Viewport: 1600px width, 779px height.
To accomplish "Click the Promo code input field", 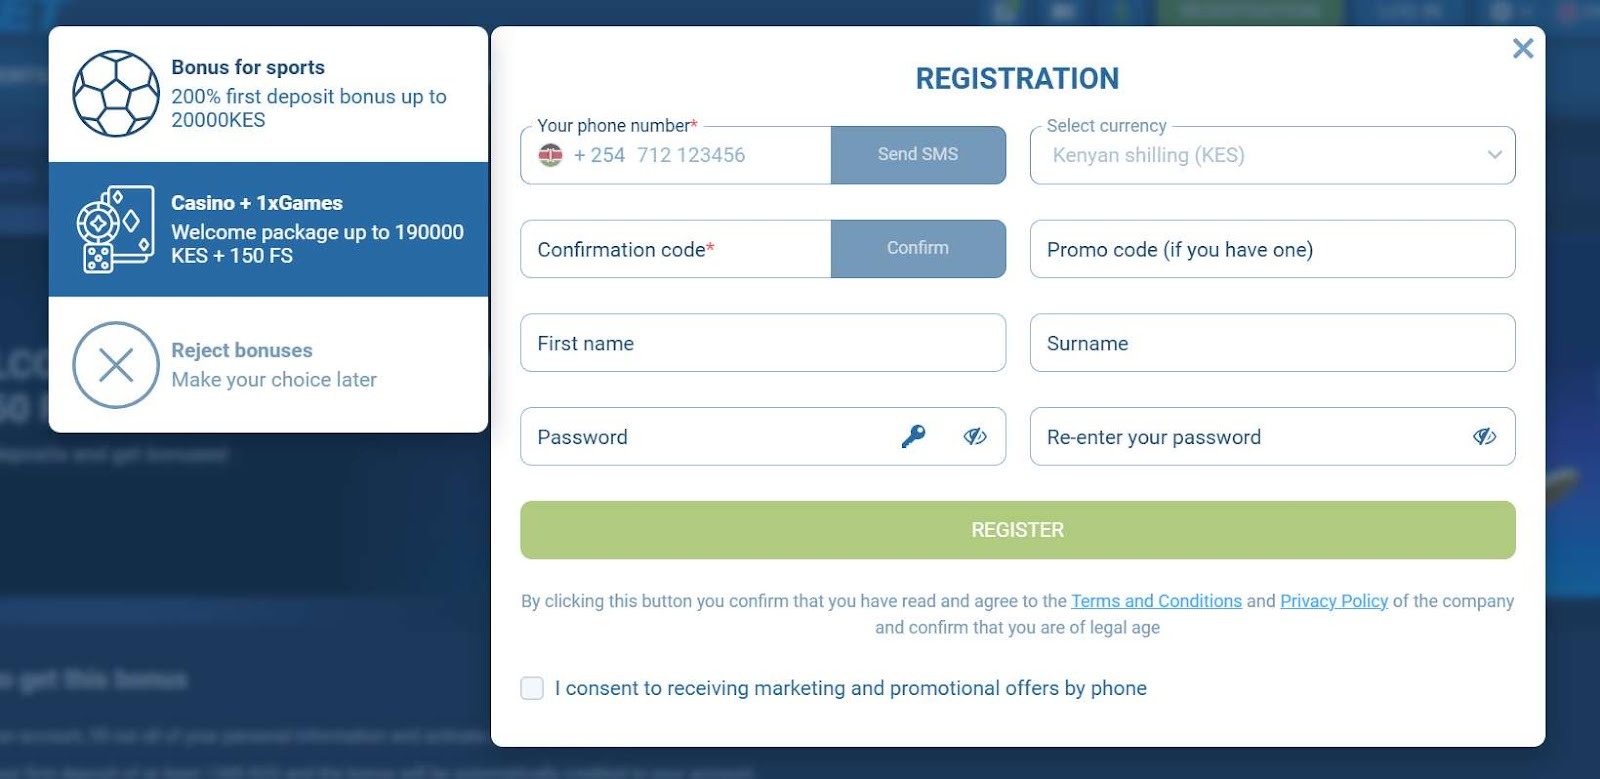I will (x=1270, y=249).
